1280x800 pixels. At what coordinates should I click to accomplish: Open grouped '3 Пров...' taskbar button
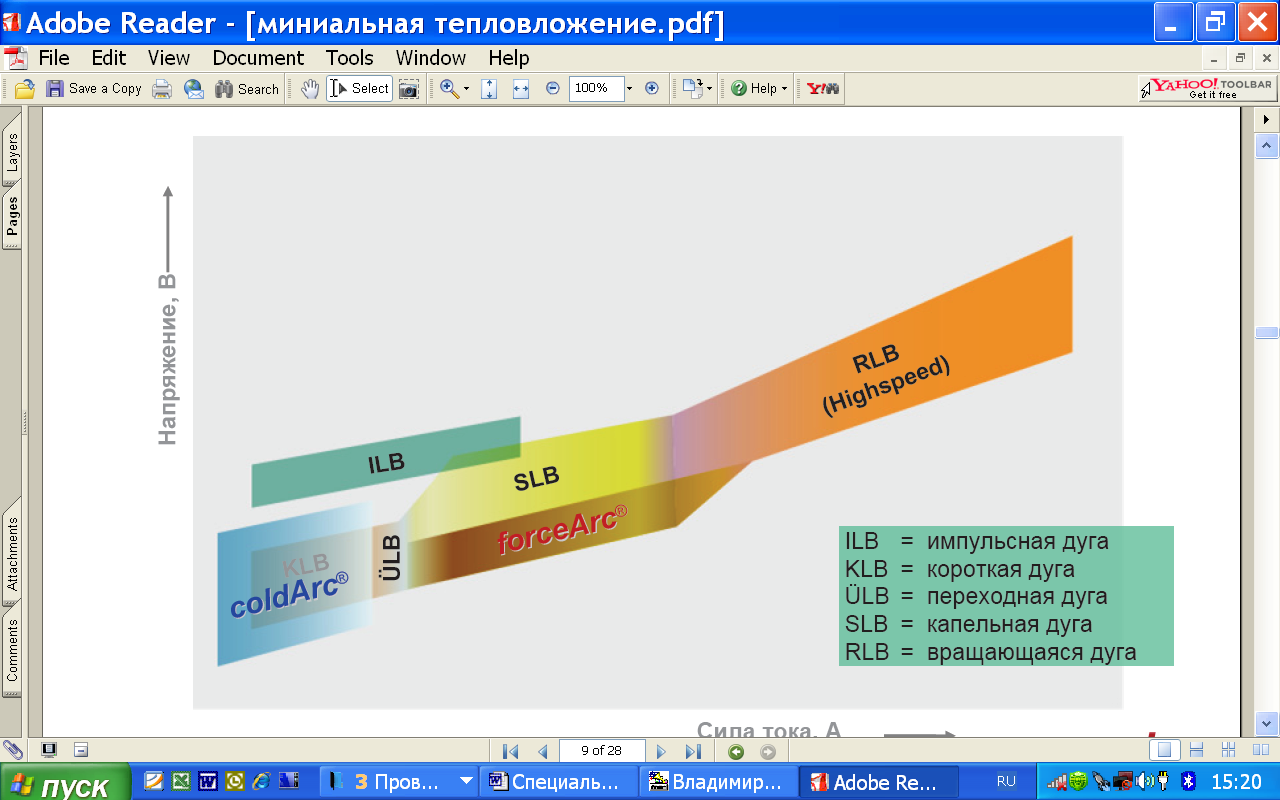[x=400, y=782]
